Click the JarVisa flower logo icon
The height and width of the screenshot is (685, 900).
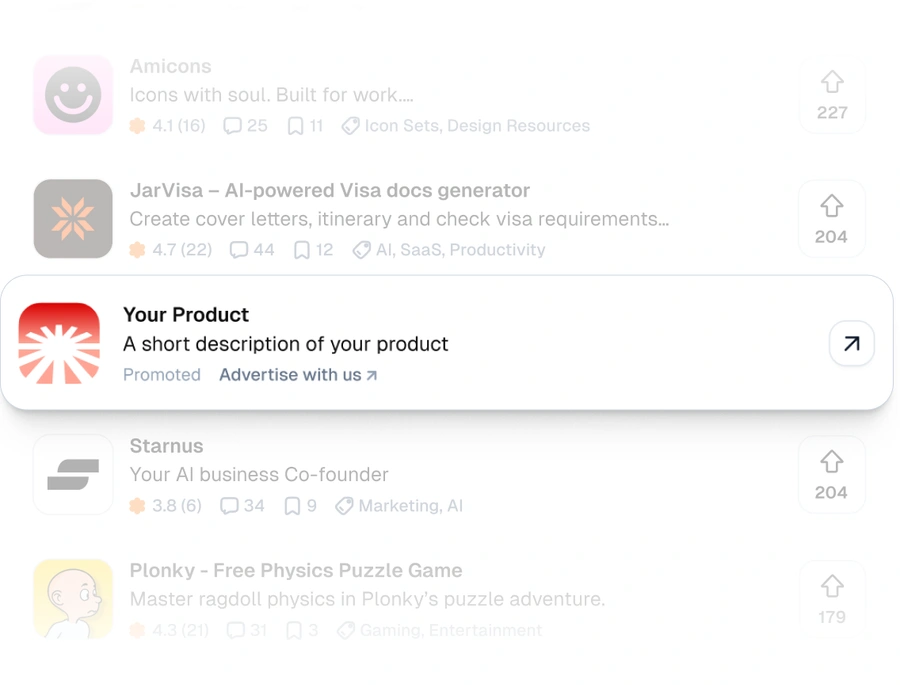pos(73,218)
